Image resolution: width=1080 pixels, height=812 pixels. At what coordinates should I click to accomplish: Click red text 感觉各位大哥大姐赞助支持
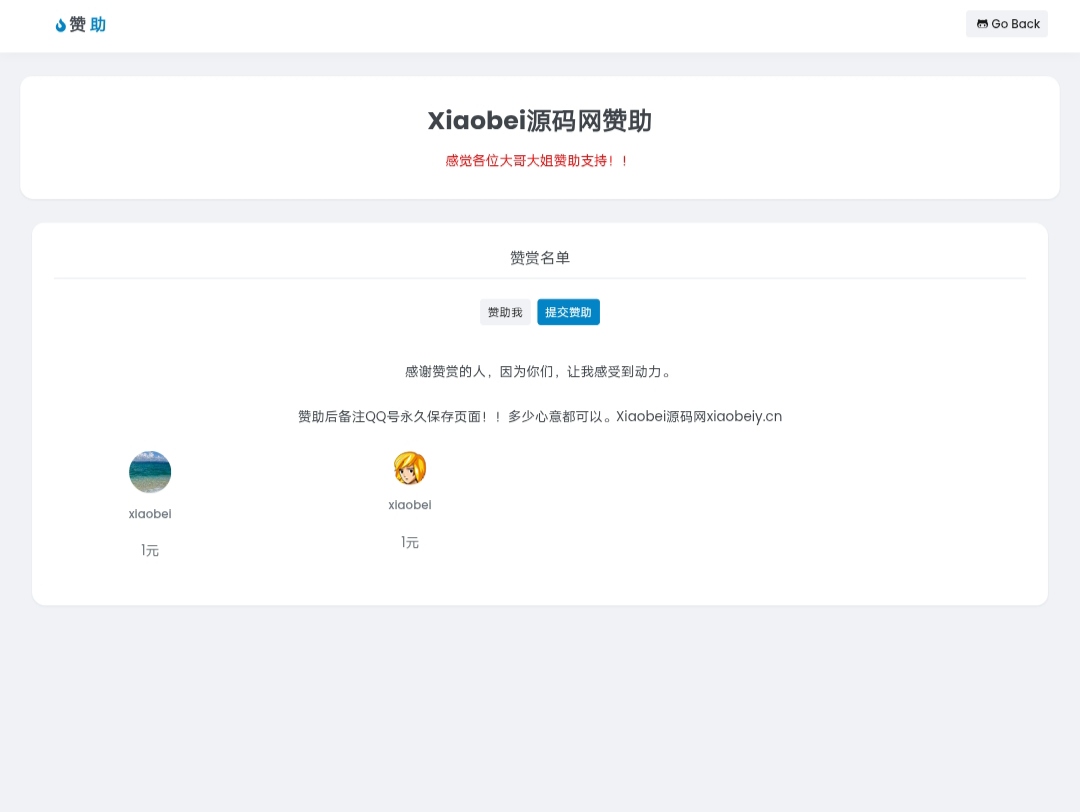[x=537, y=160]
